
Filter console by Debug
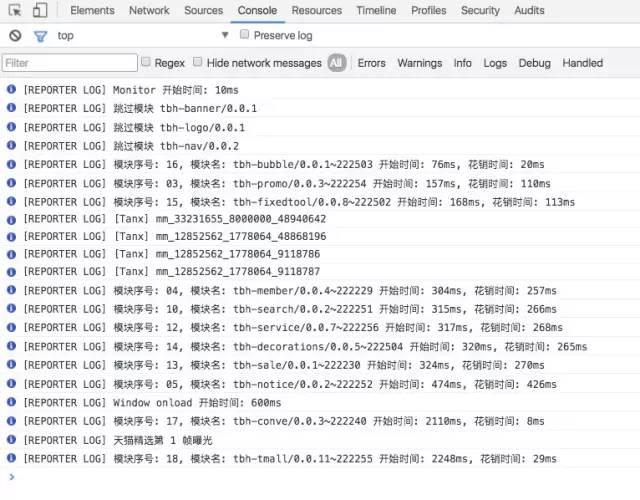tap(534, 63)
